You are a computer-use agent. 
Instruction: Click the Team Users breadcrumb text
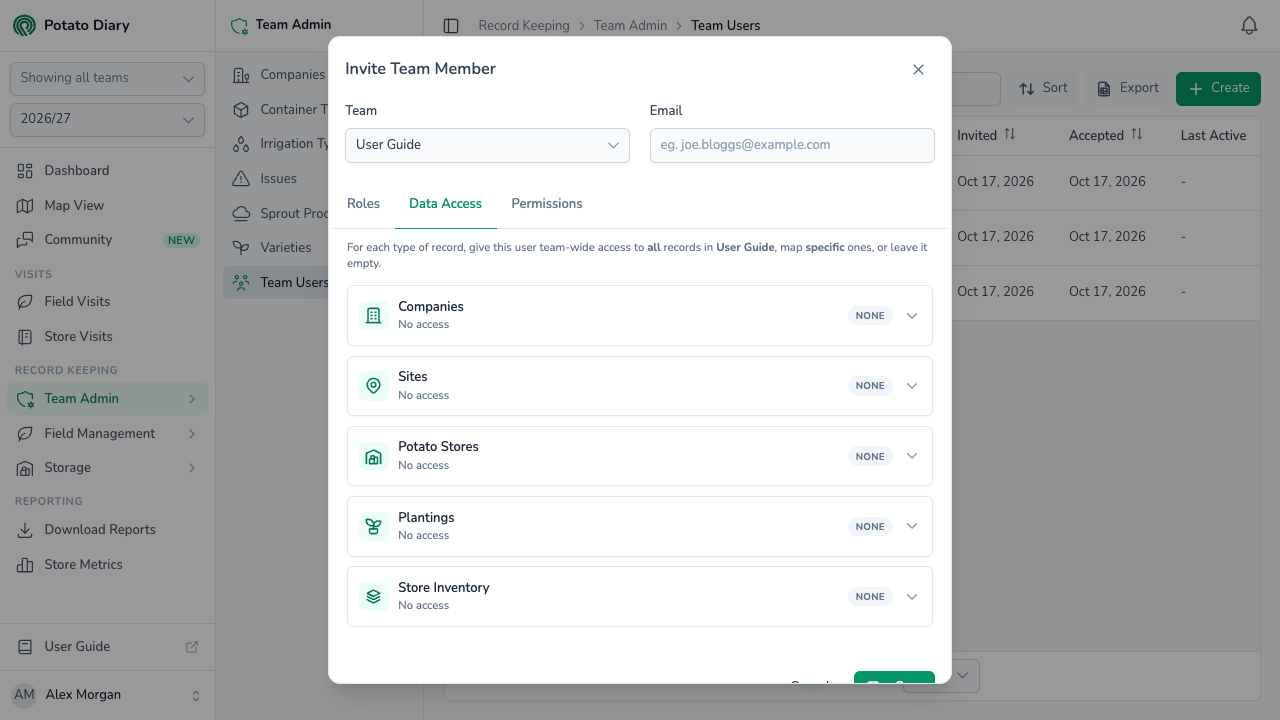pos(726,26)
